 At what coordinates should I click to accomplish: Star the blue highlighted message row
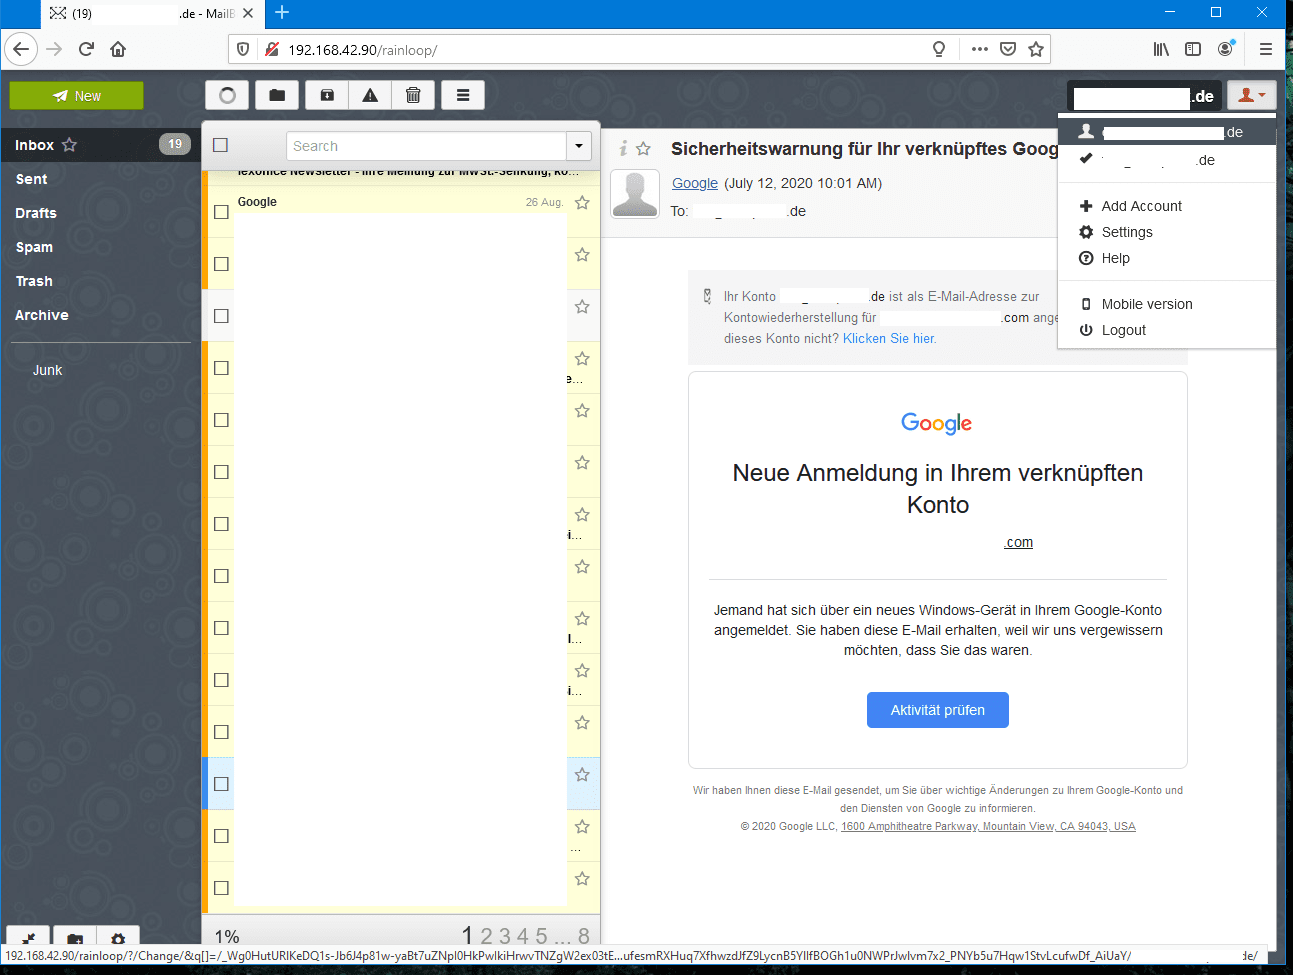(x=582, y=775)
